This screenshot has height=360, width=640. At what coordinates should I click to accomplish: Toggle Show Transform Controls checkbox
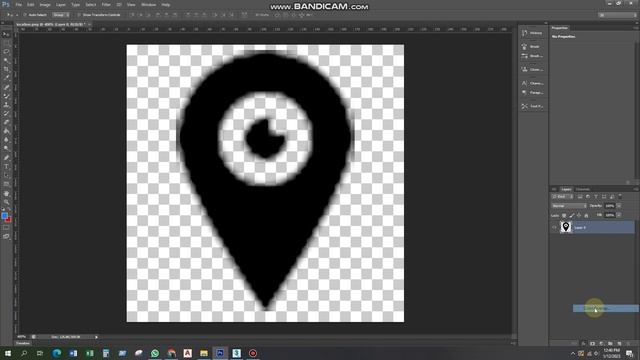click(x=79, y=15)
